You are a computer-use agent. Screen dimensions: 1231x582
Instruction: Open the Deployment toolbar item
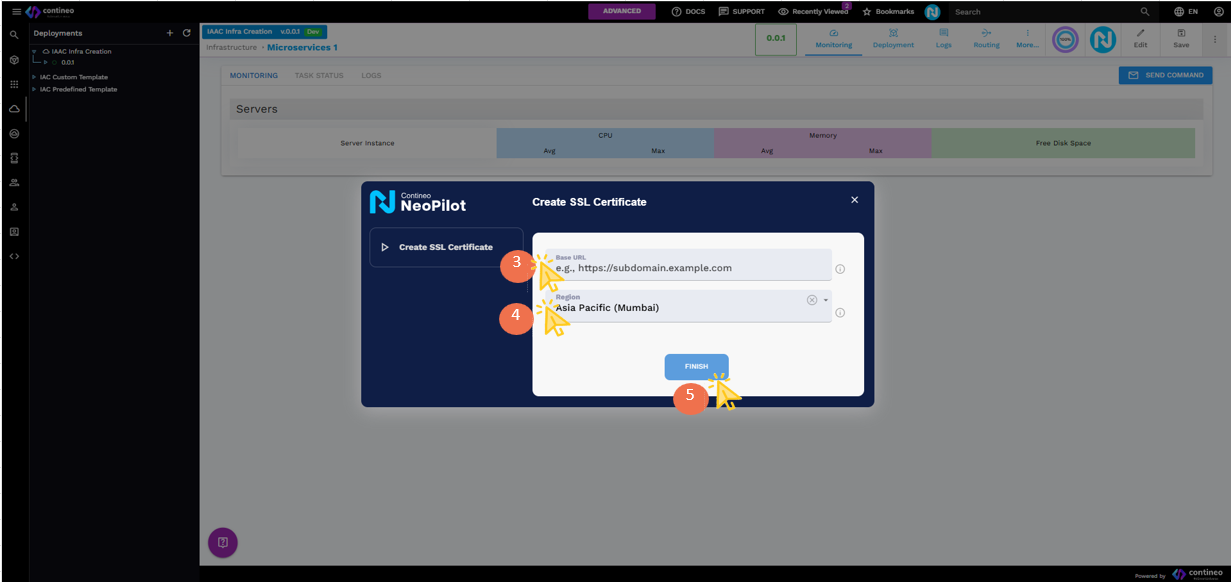(x=892, y=39)
